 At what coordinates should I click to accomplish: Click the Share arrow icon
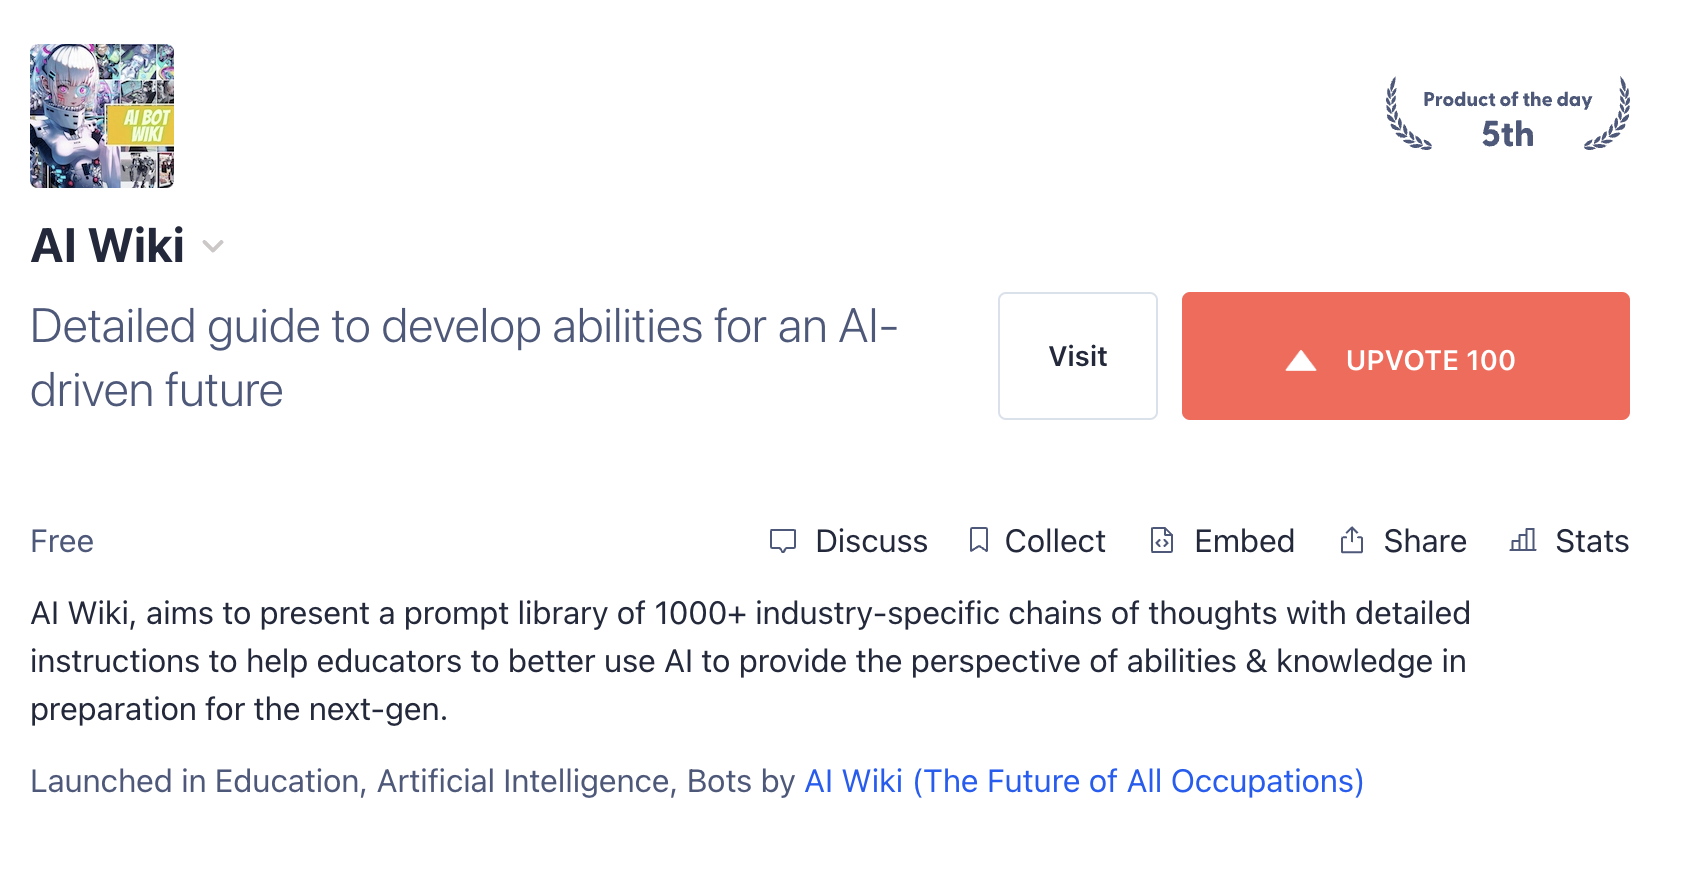point(1351,541)
